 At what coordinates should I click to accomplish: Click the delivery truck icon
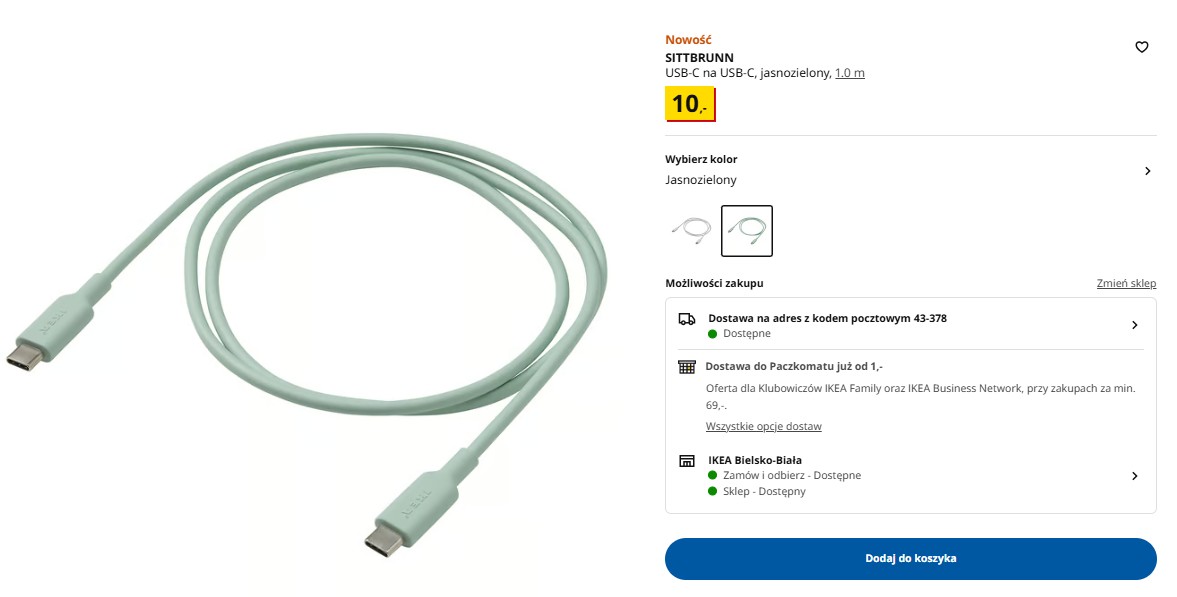(687, 319)
